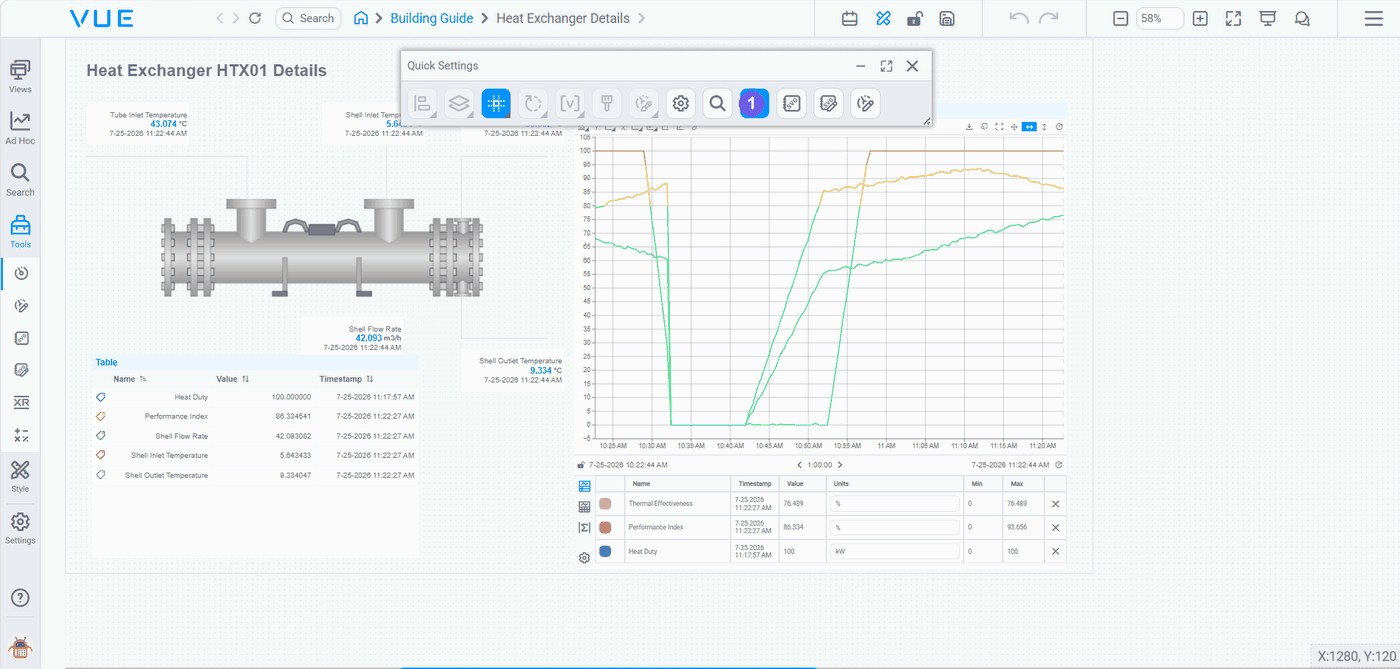Open the Tools toolbox in sidebar
This screenshot has width=1400, height=669.
(x=20, y=231)
